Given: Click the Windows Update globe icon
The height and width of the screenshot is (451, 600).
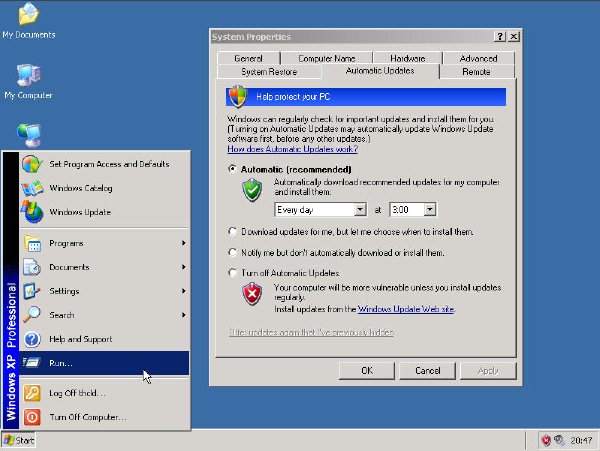Looking at the screenshot, I should coord(32,212).
